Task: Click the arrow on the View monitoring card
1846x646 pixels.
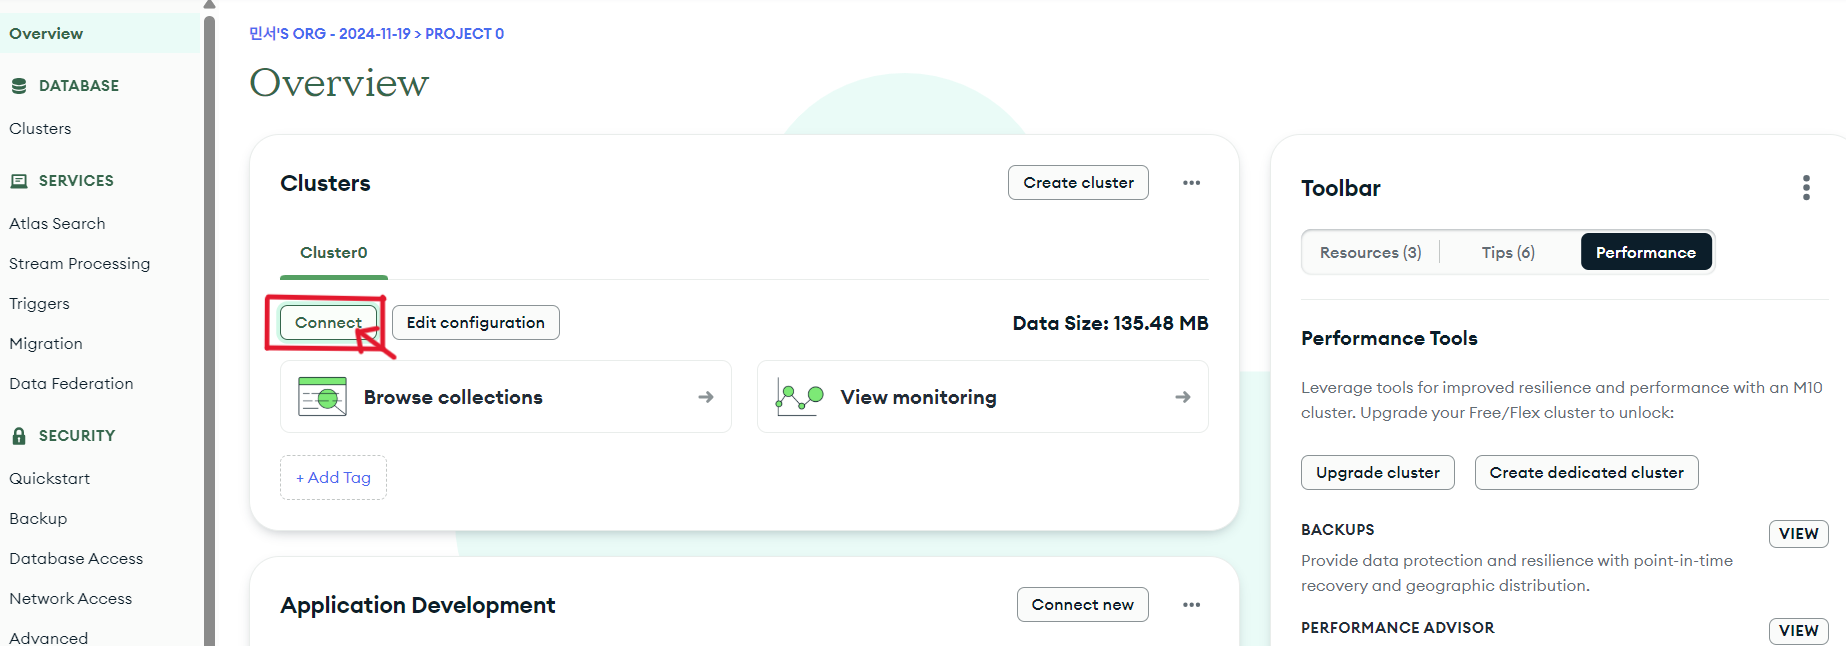Action: tap(1183, 397)
